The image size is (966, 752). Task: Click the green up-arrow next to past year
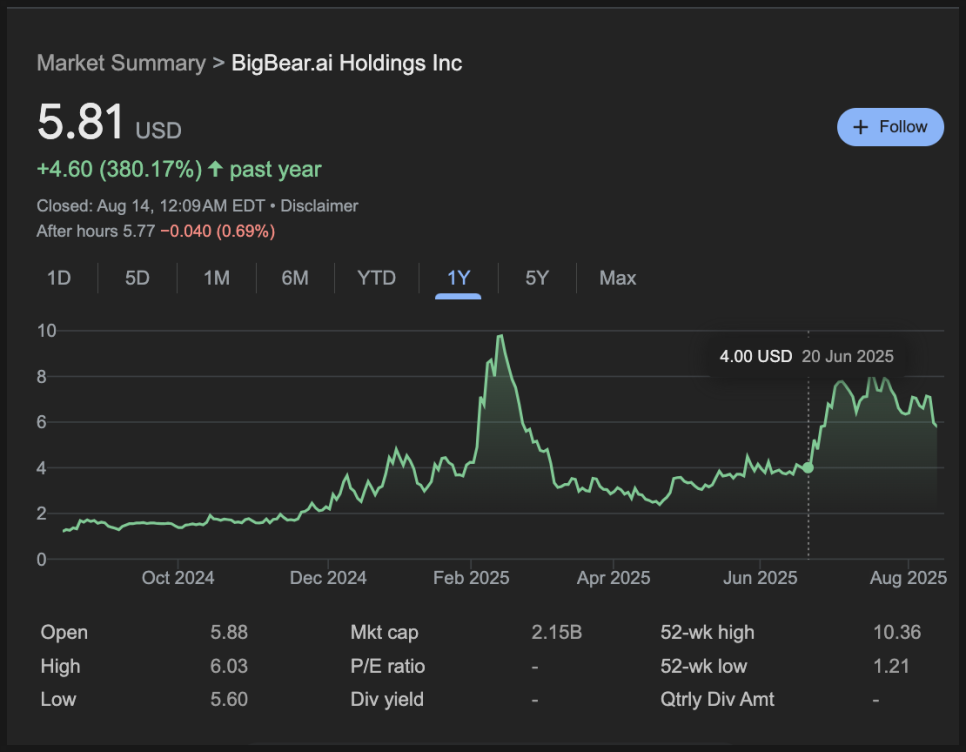(215, 169)
